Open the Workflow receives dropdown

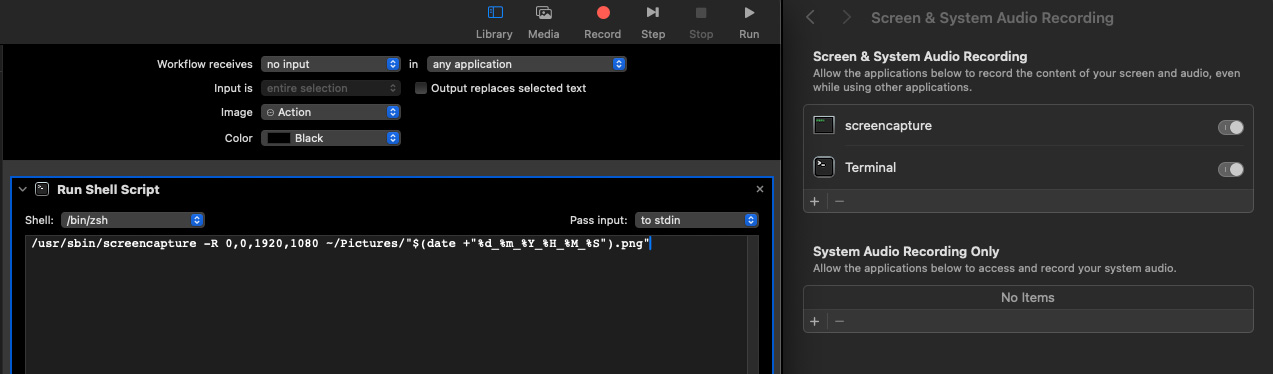[x=331, y=64]
